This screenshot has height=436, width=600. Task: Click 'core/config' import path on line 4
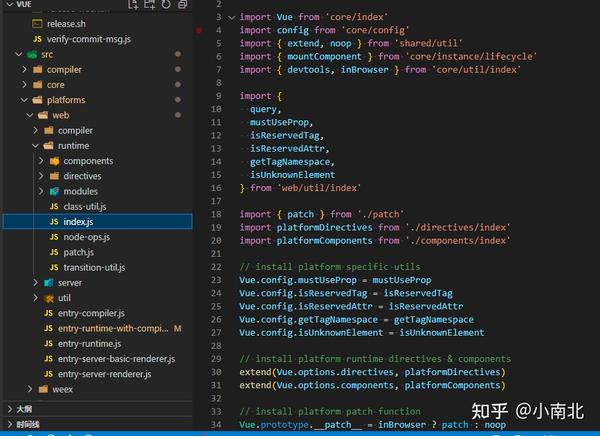(x=375, y=30)
